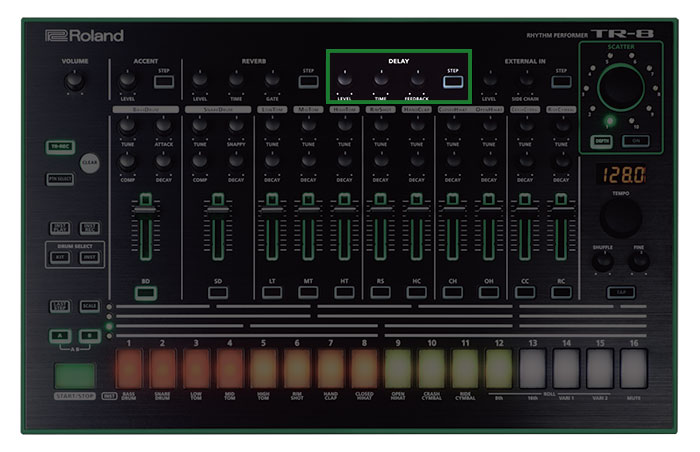
Task: Select variation A button
Action: coord(60,336)
